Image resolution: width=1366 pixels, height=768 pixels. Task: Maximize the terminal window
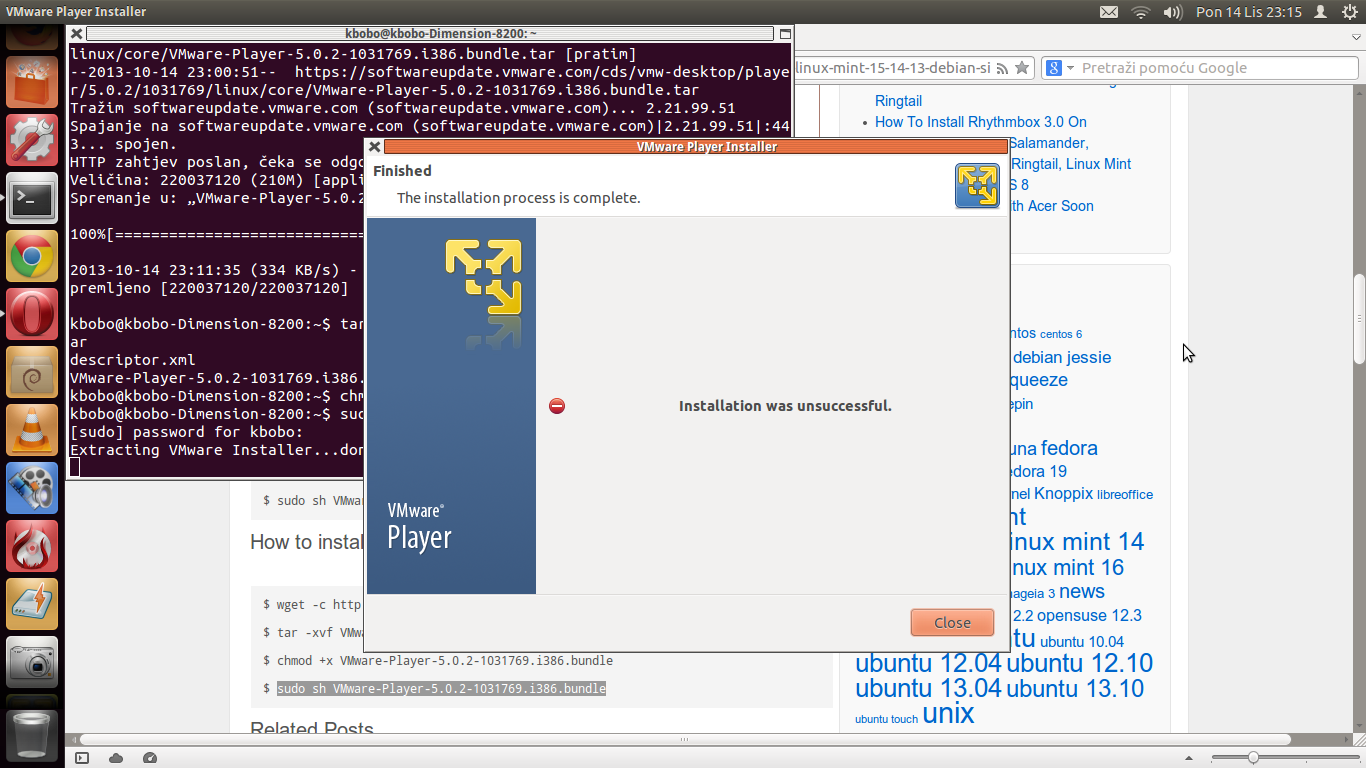(x=785, y=33)
